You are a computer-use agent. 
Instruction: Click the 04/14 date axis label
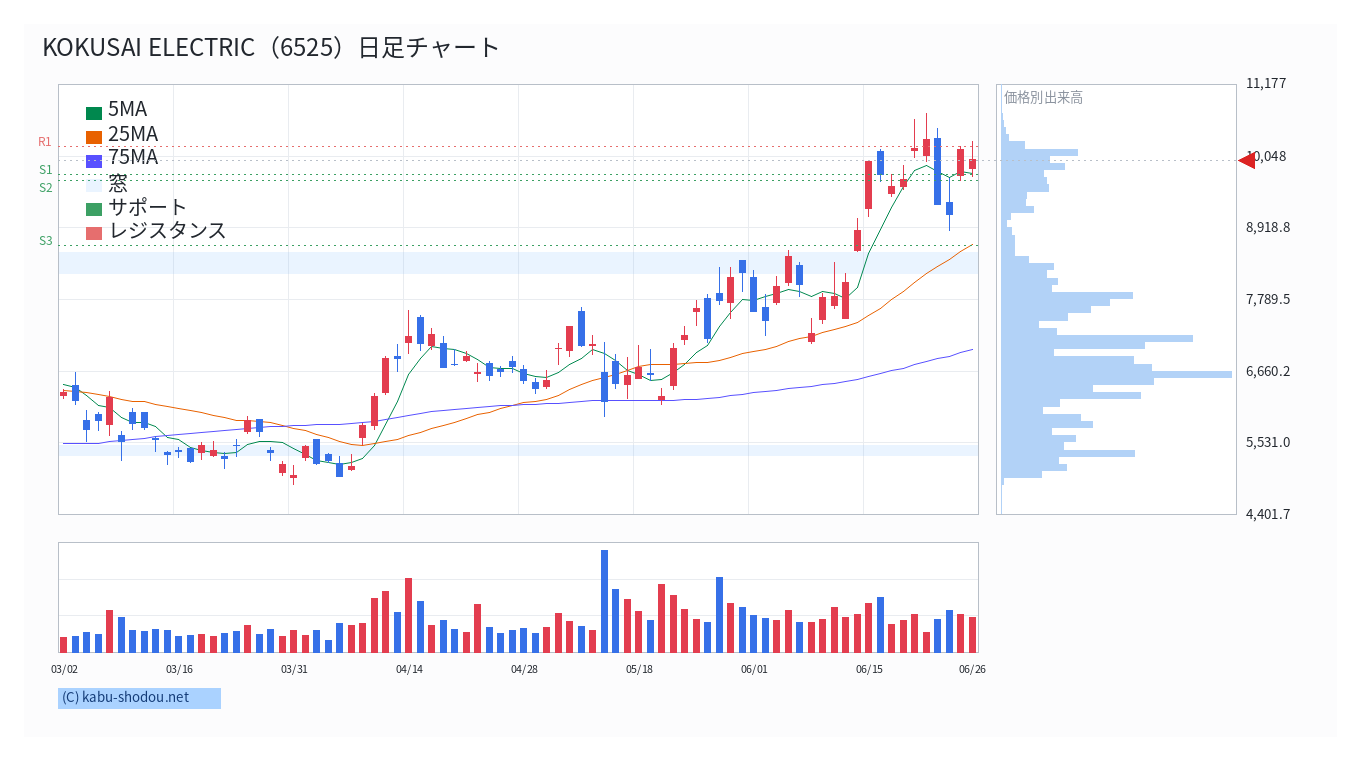[409, 669]
